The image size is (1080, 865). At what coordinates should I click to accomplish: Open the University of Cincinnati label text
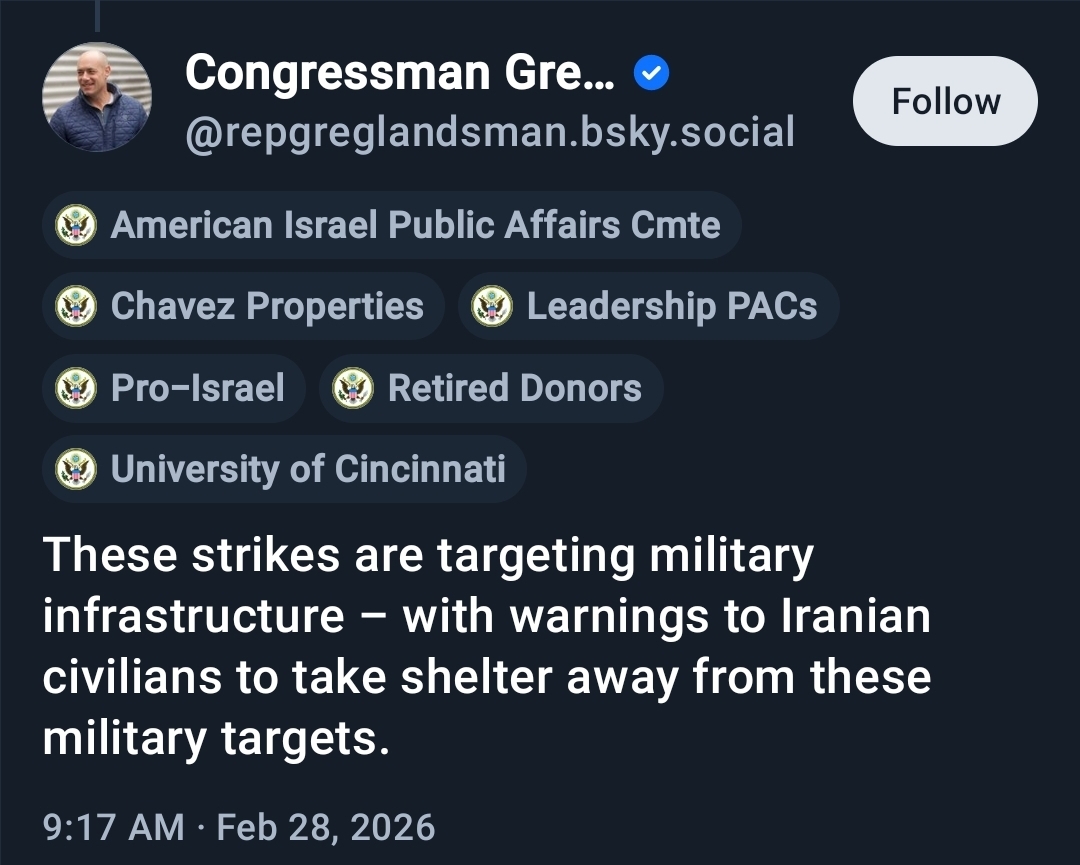(308, 468)
